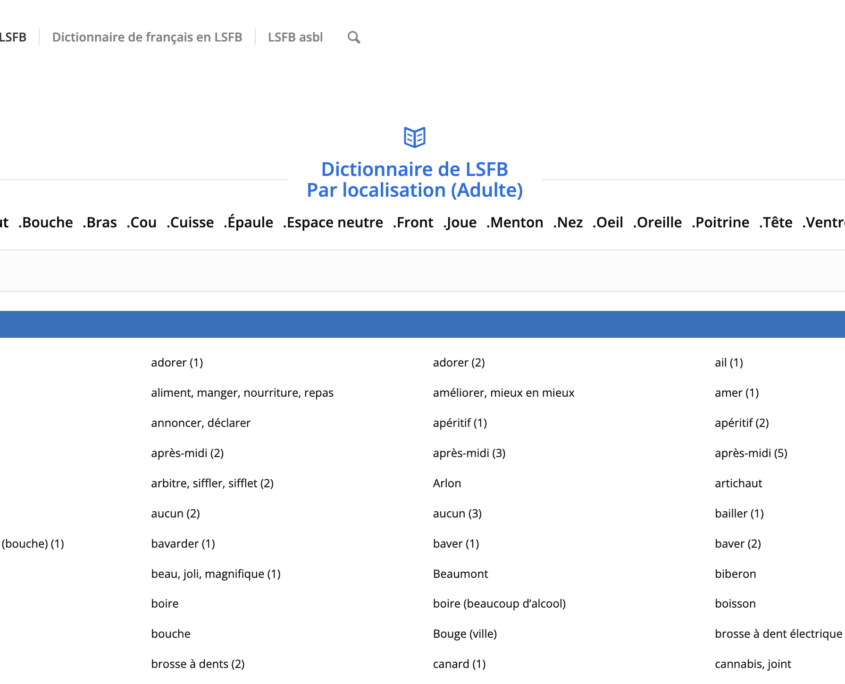Screen dimensions: 845x684
Task: Open the LSFB asbl menu item
Action: [295, 37]
